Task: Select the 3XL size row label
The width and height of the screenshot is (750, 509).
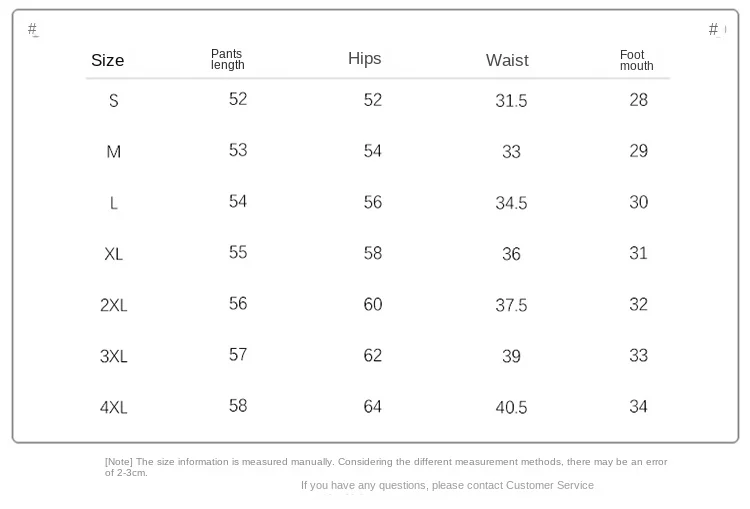Action: pos(114,356)
